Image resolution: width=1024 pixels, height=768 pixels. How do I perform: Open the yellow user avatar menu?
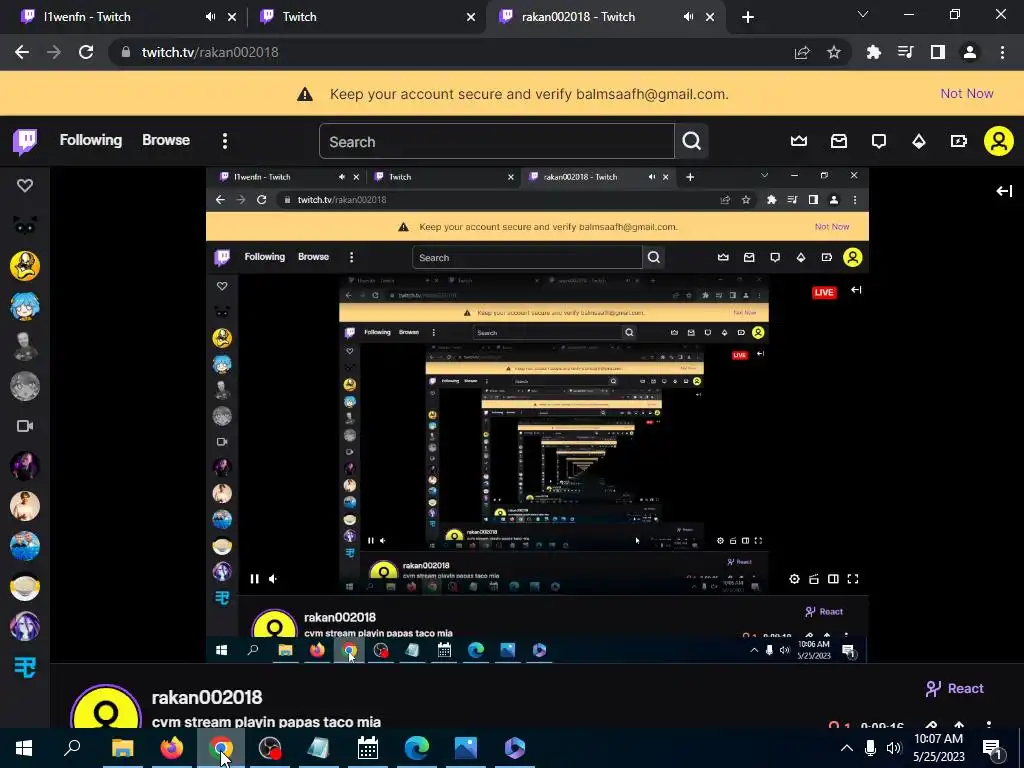999,141
